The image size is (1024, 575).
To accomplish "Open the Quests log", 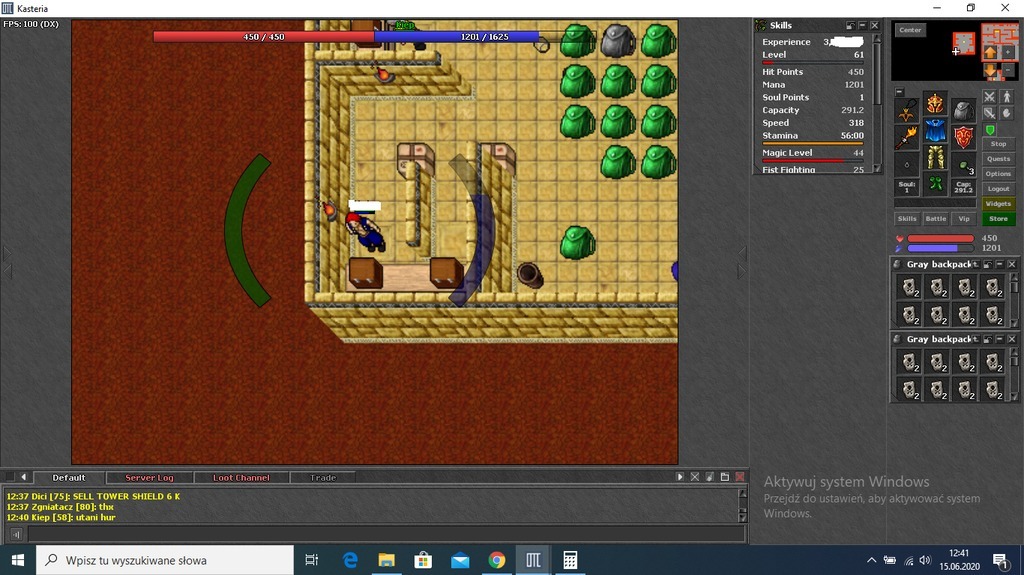I will 999,159.
